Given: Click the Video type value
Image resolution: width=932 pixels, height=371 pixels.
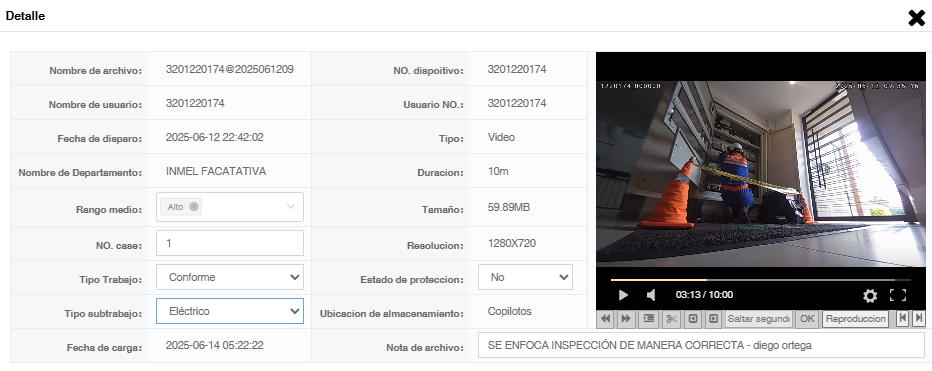Looking at the screenshot, I should (x=501, y=137).
